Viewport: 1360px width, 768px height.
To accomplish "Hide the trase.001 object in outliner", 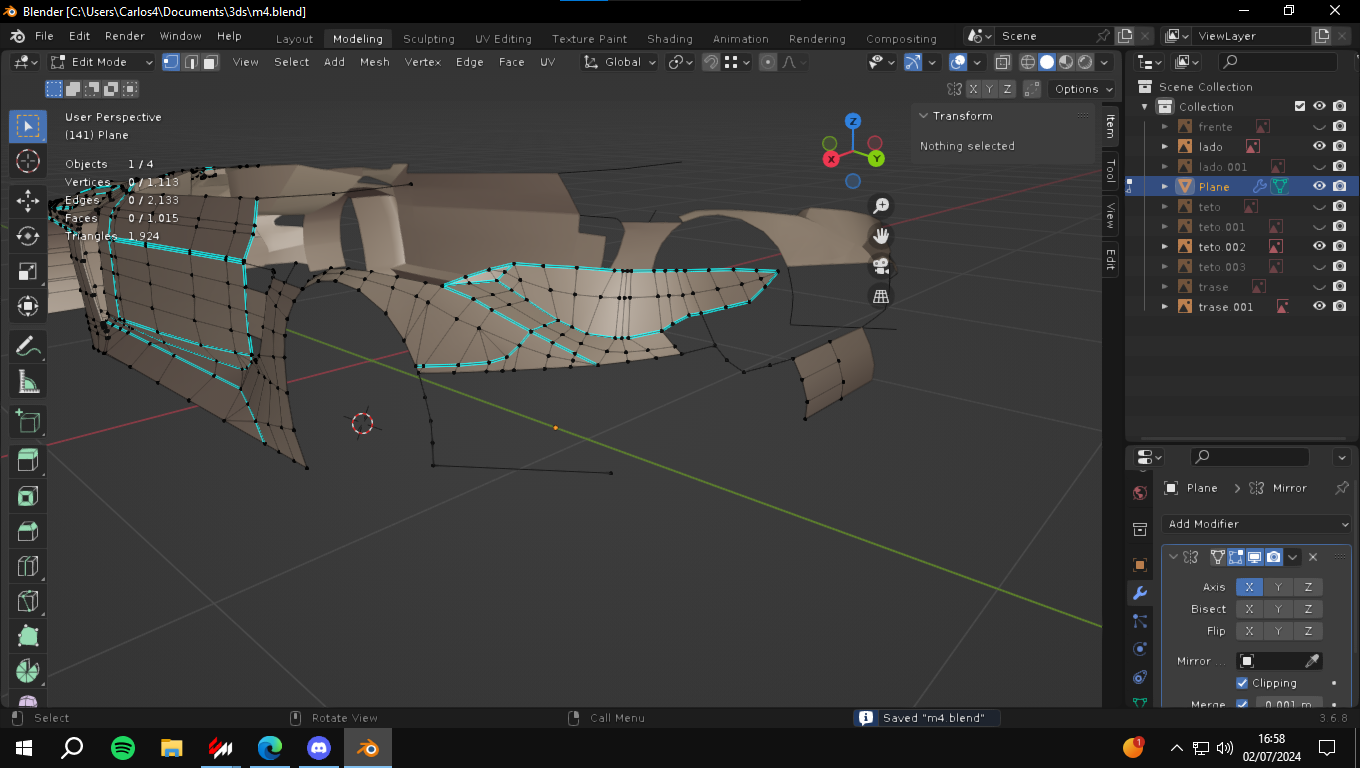I will 1319,307.
